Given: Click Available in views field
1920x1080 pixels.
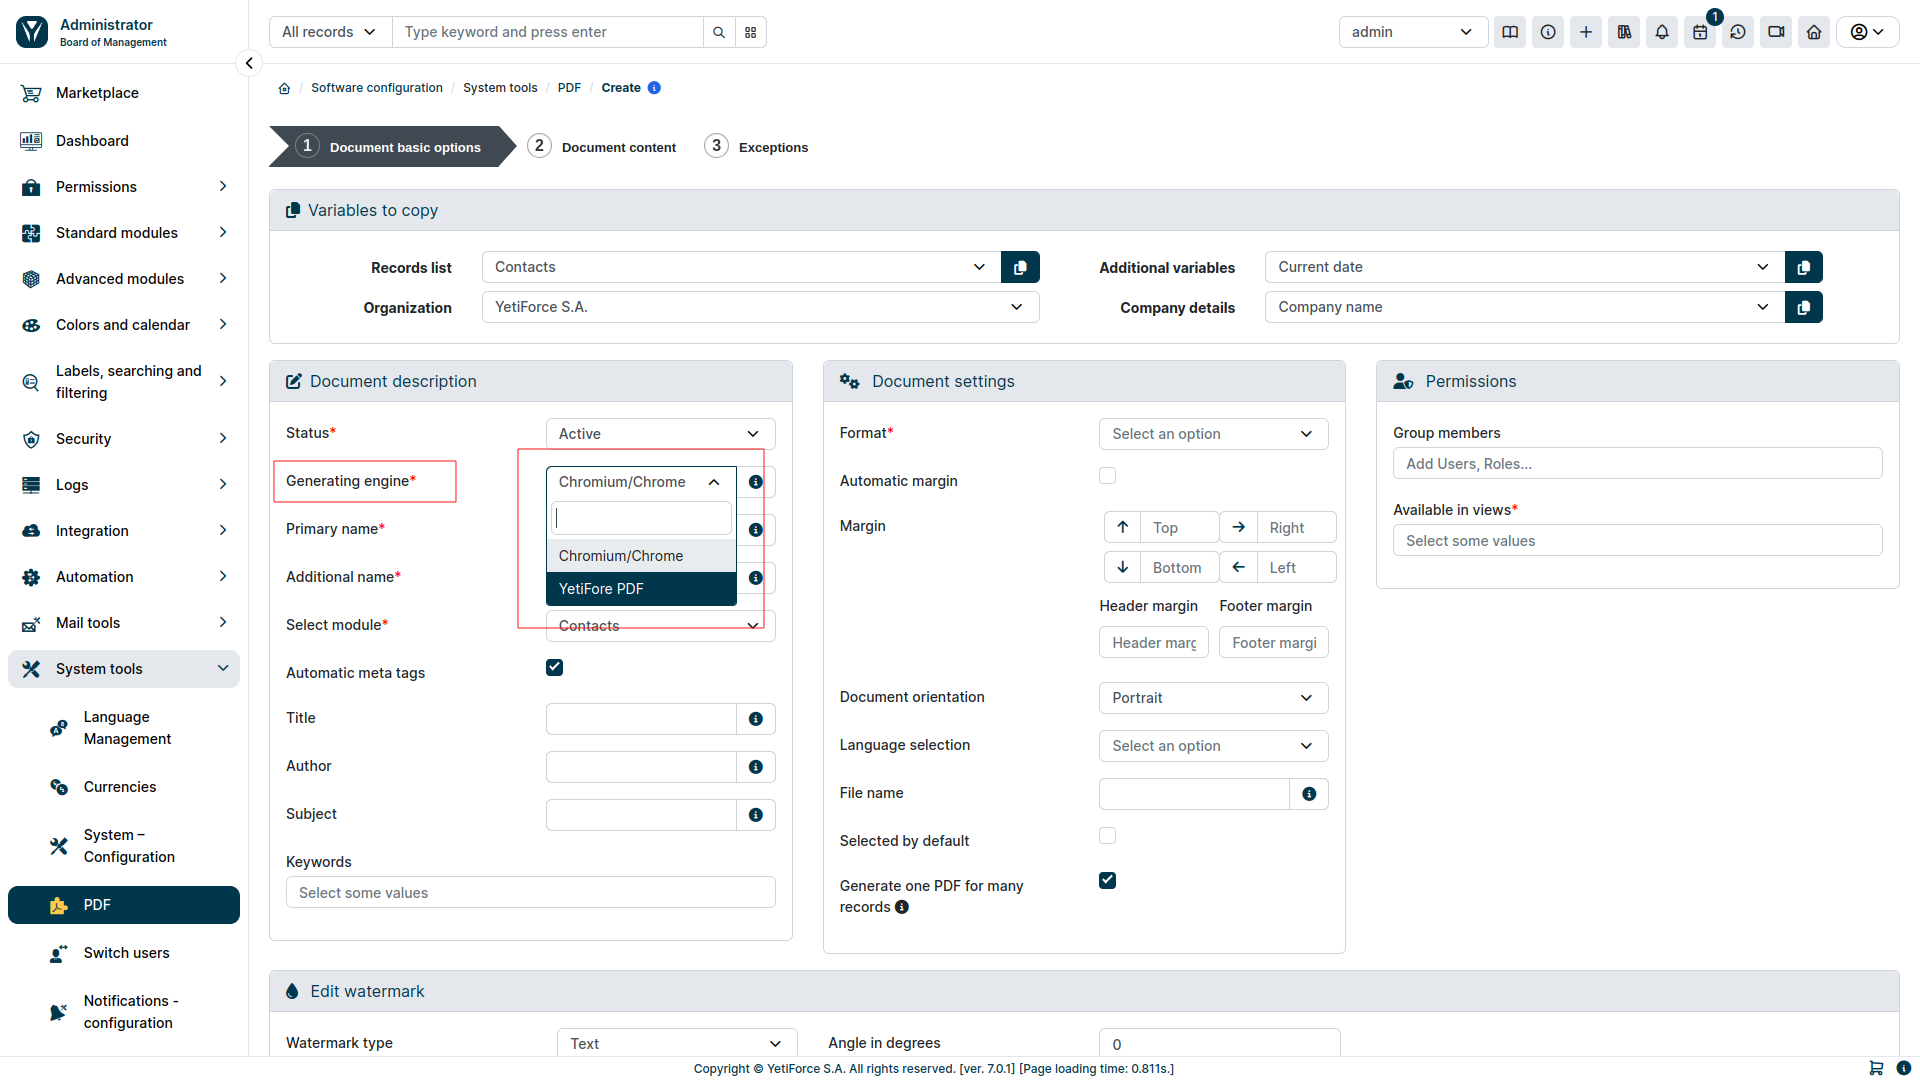Looking at the screenshot, I should (1637, 541).
